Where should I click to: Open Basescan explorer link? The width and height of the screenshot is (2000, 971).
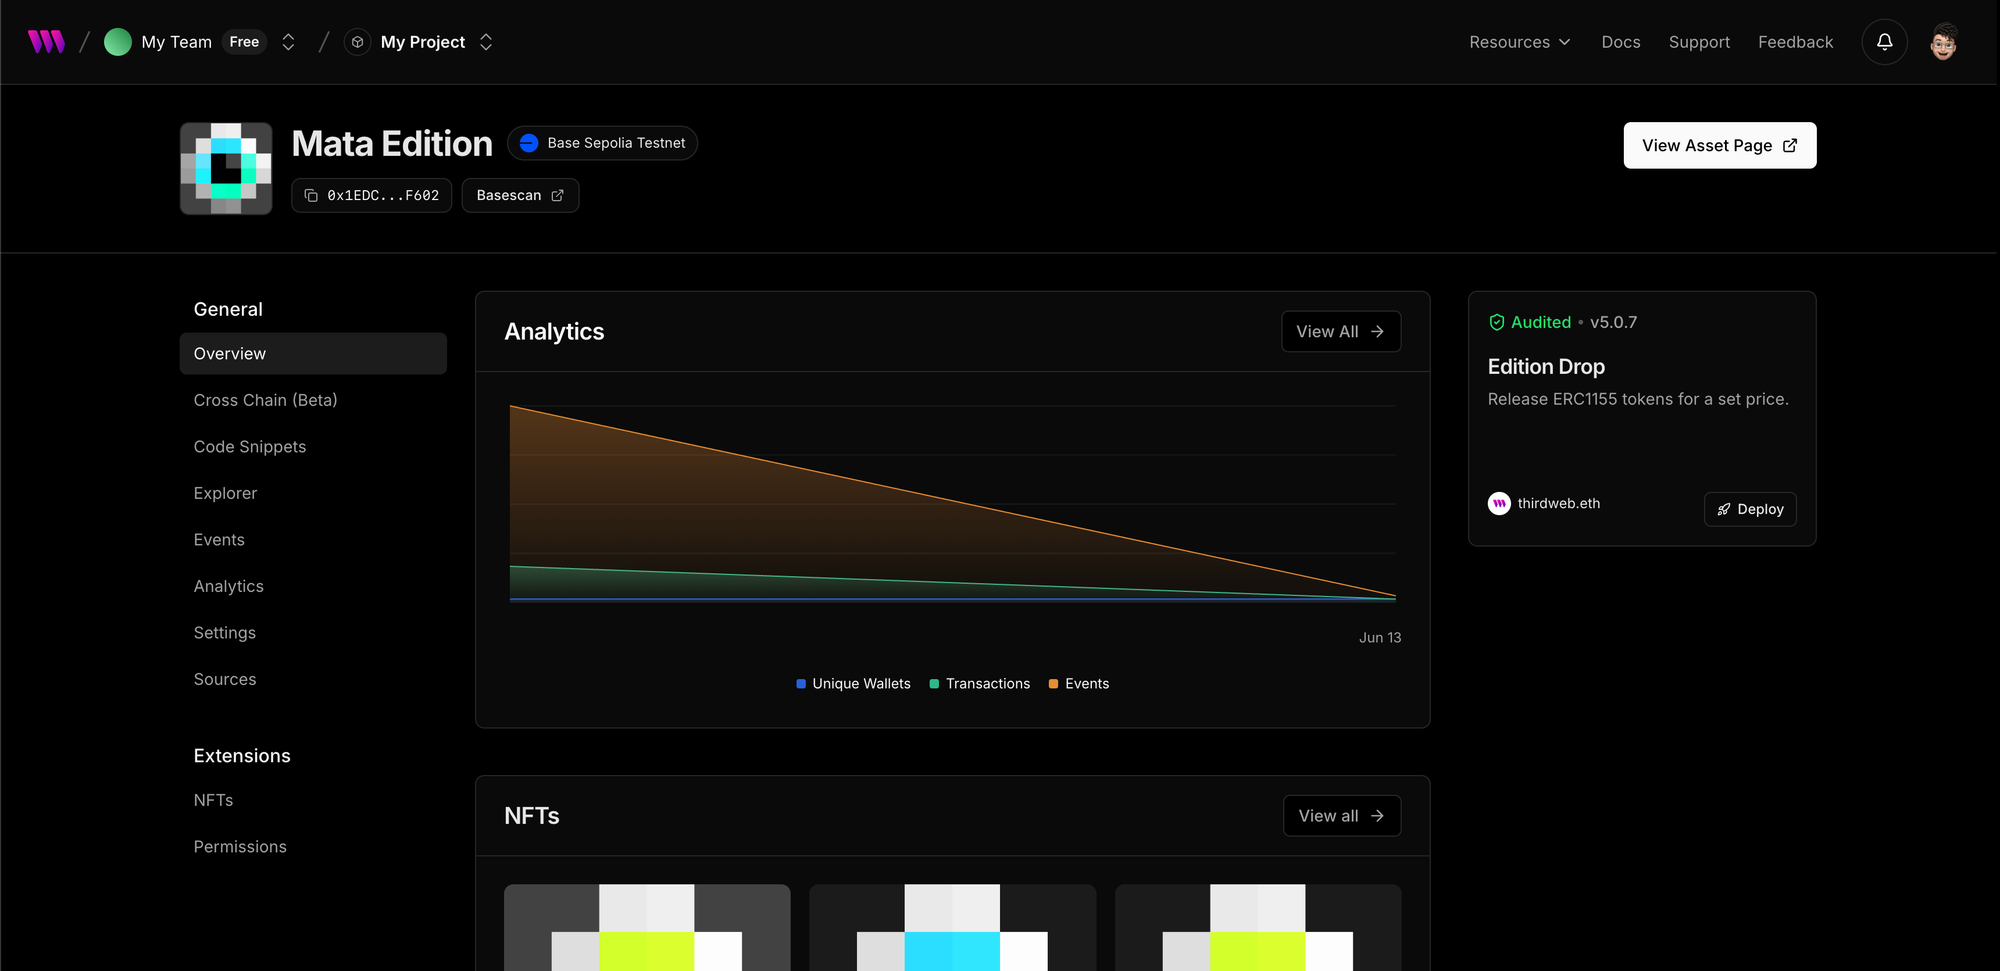click(520, 195)
